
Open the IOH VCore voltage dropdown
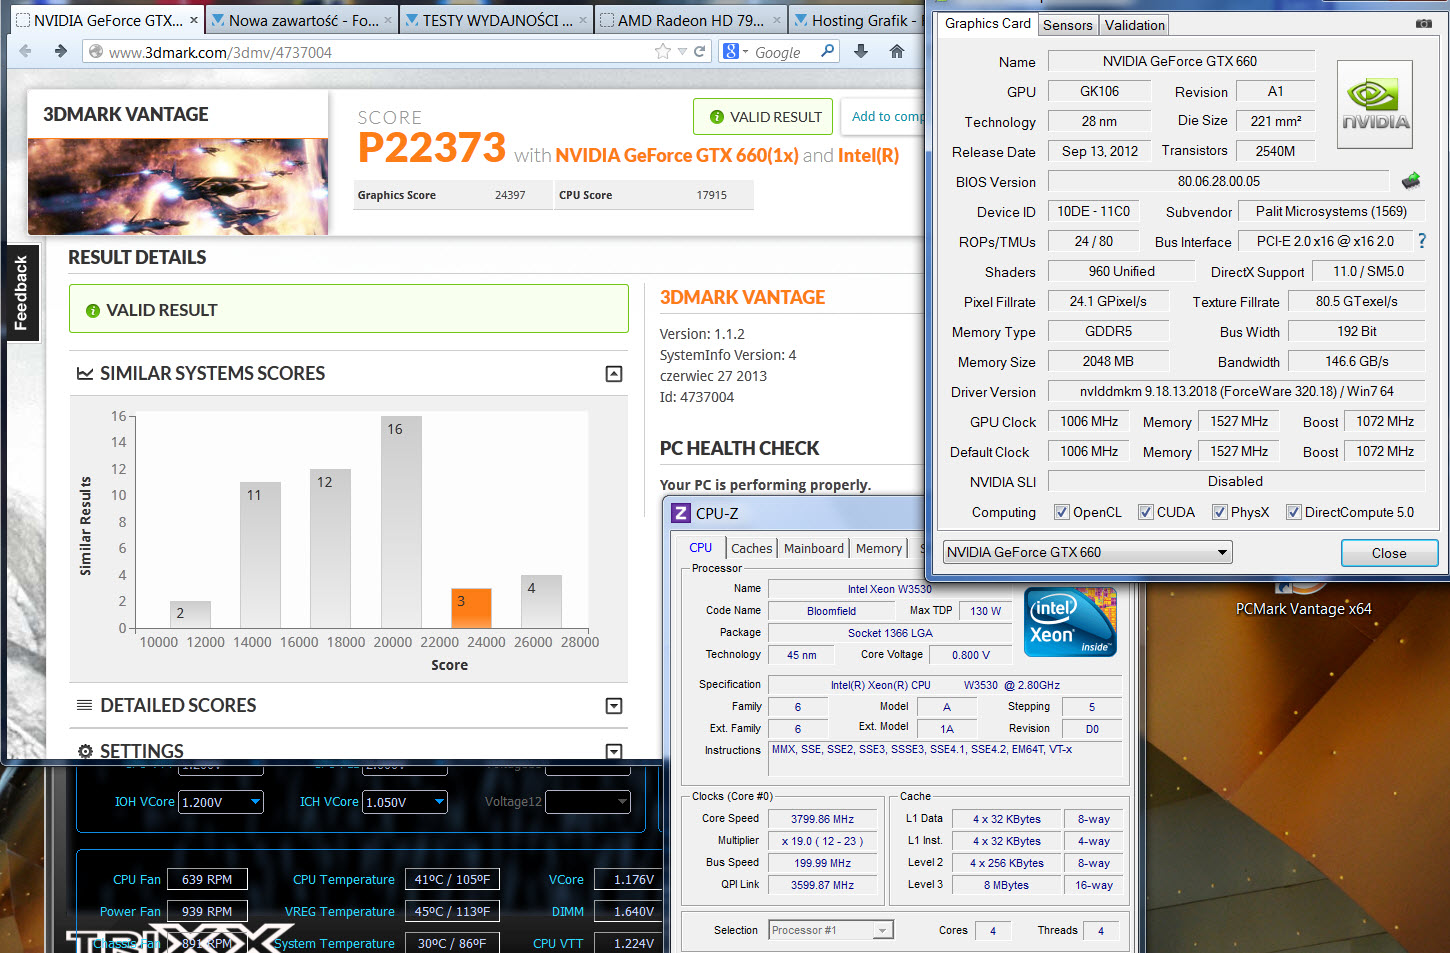point(221,802)
